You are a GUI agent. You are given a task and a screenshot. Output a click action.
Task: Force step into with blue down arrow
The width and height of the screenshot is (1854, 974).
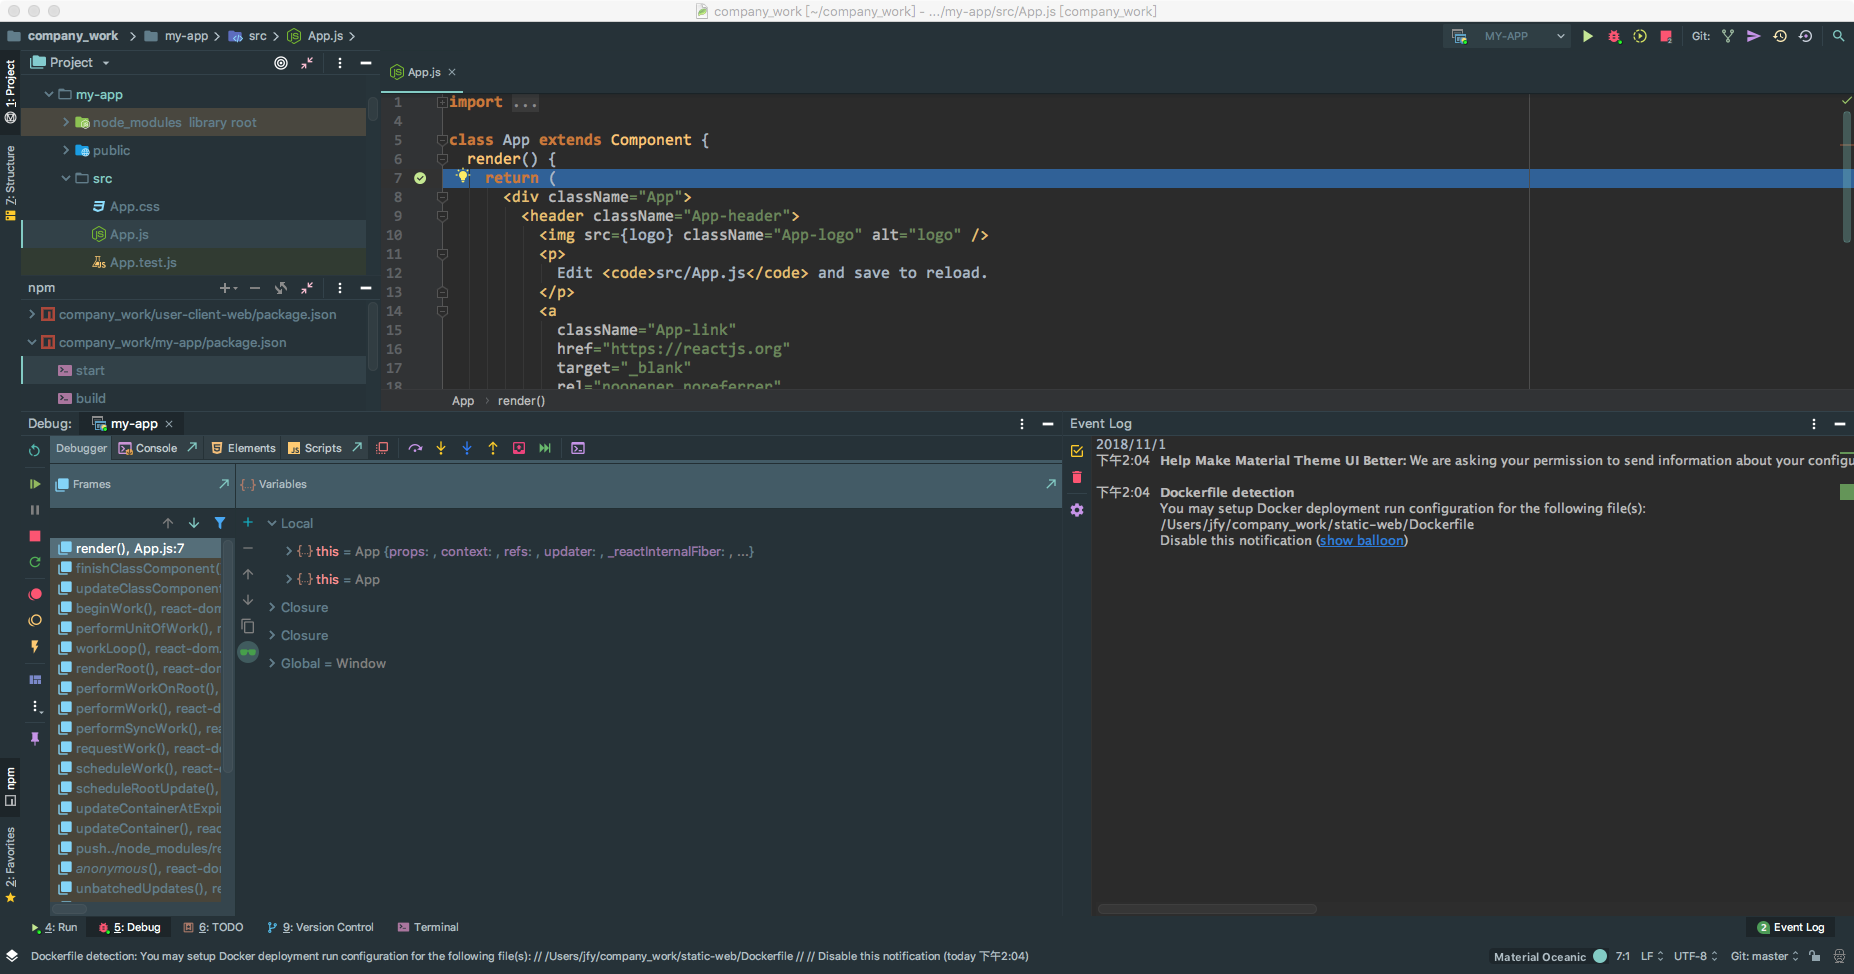click(x=467, y=448)
